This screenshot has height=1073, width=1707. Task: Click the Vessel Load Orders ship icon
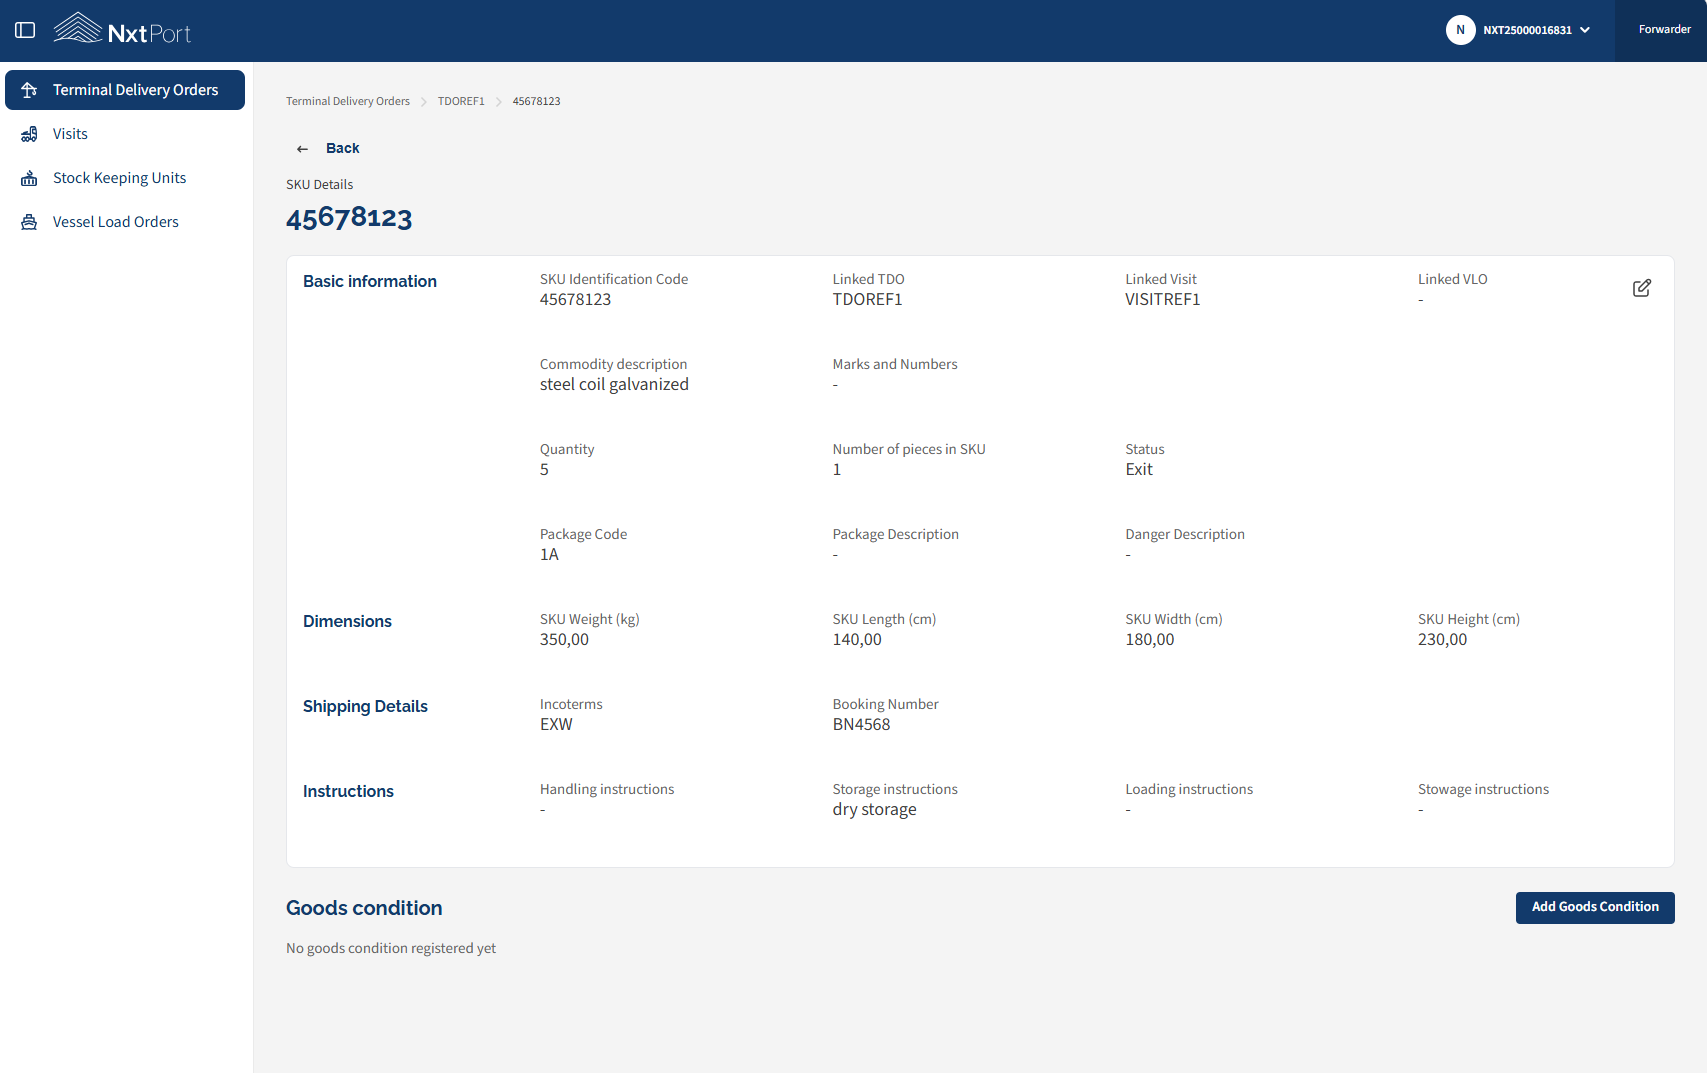tap(29, 222)
